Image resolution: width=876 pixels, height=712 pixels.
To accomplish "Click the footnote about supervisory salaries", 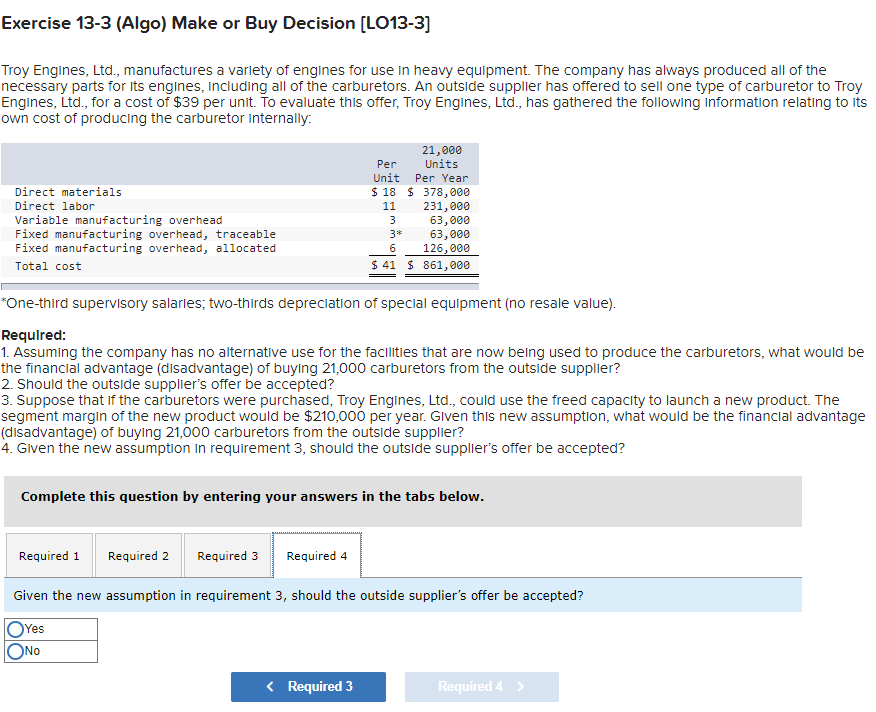I will click(308, 303).
